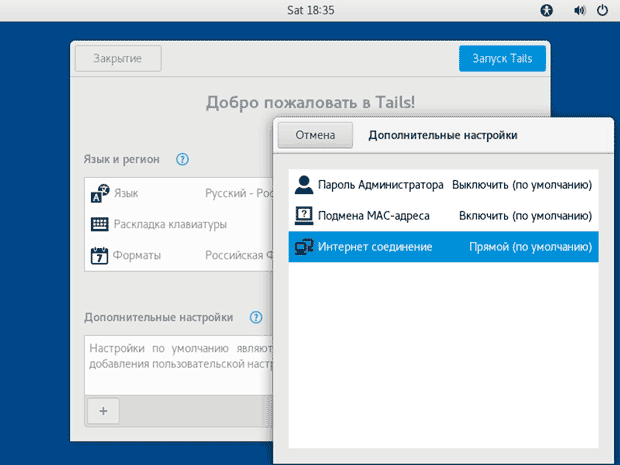Screen dimensions: 620x465
Task: Click the Administrator Password user icon
Action: click(x=303, y=185)
